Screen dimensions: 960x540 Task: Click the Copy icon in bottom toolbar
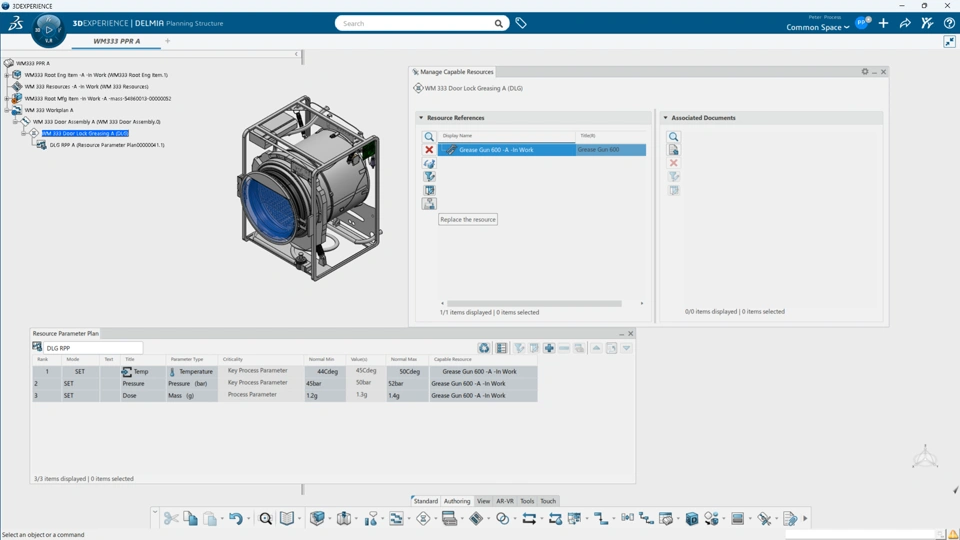coord(190,519)
